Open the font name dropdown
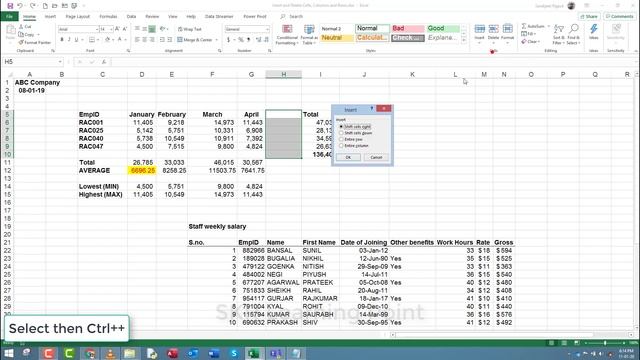Screen dimensions: 640x360 (x=97, y=29)
